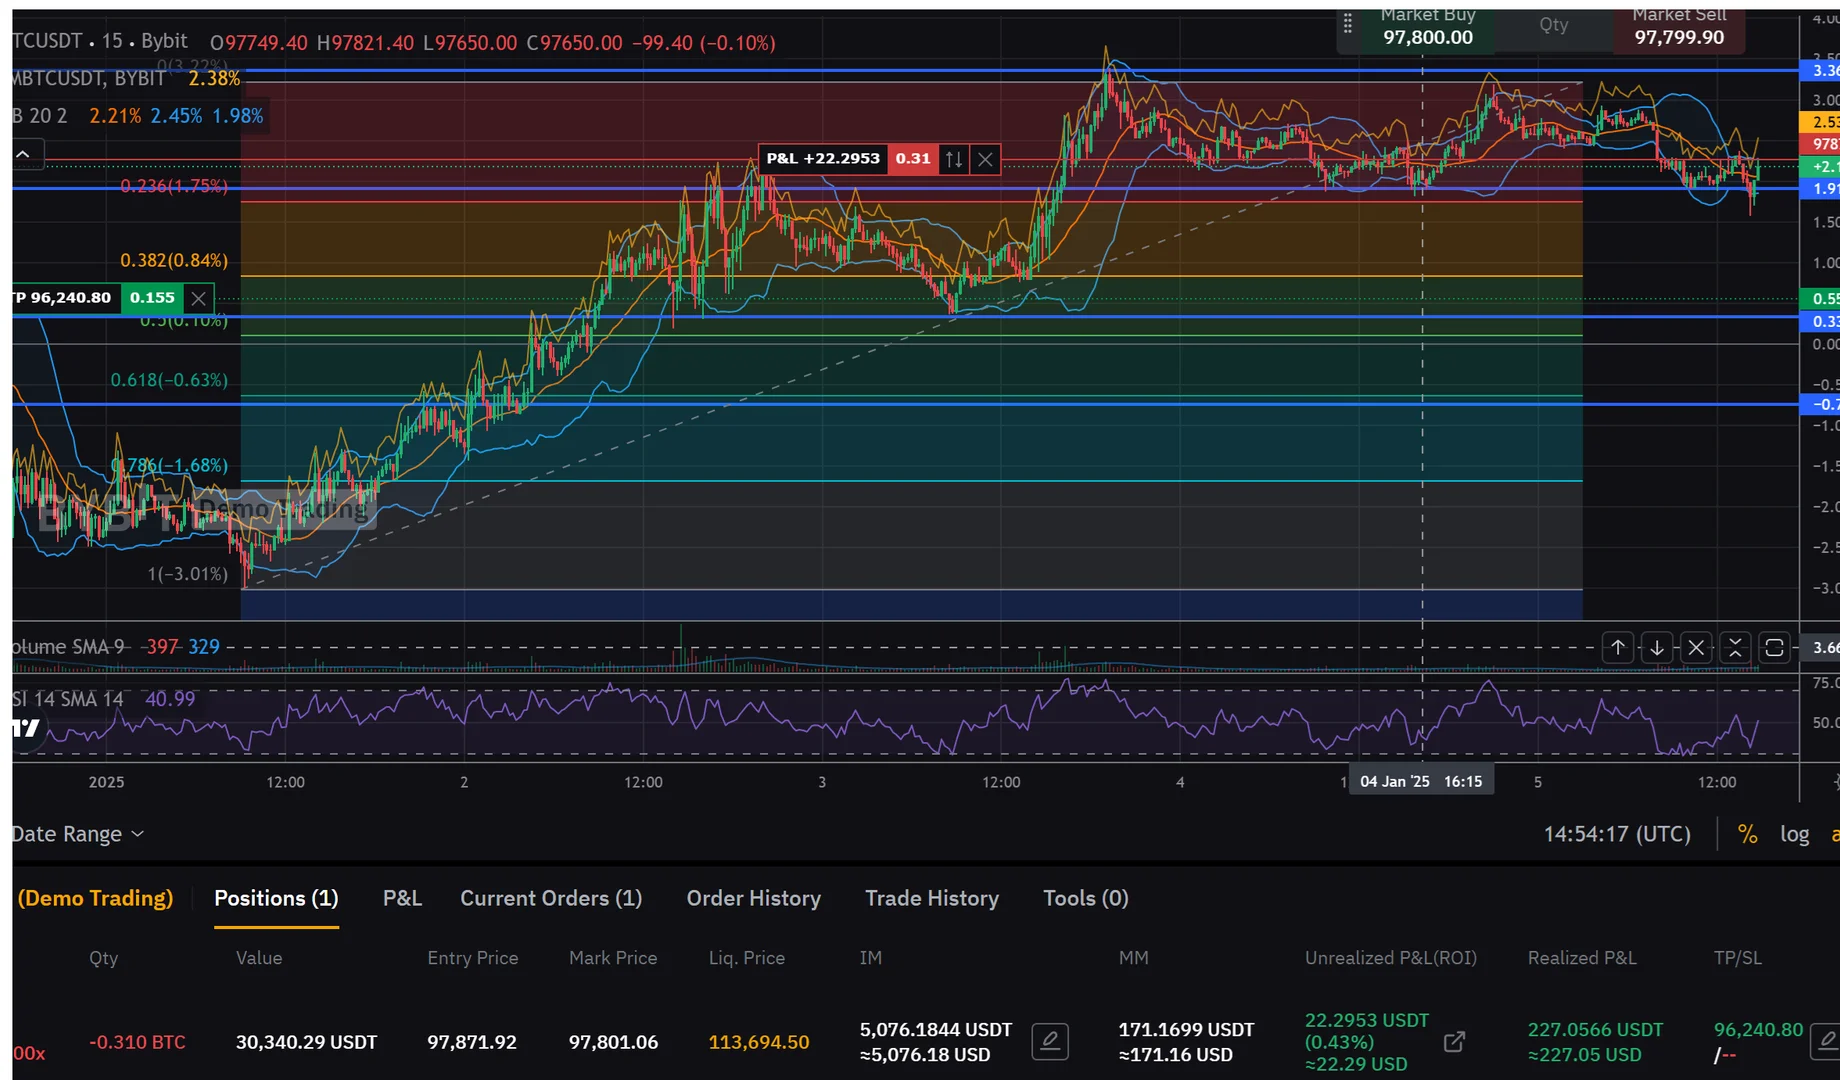Open the timezone menu showing UTC time

pos(1616,834)
